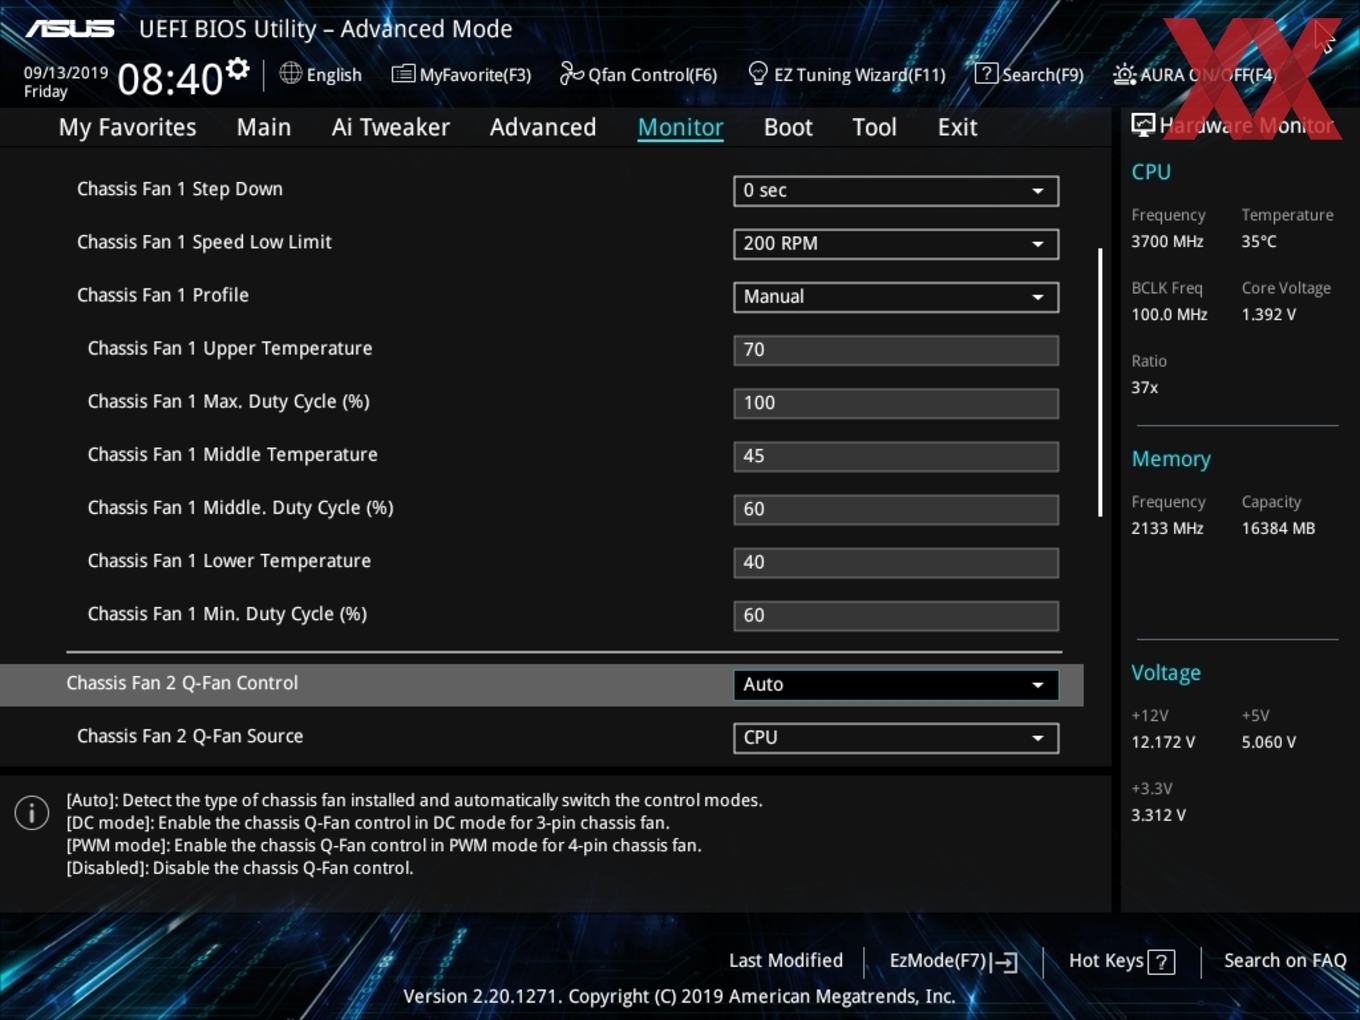Click the 08:40 clock time

170,79
